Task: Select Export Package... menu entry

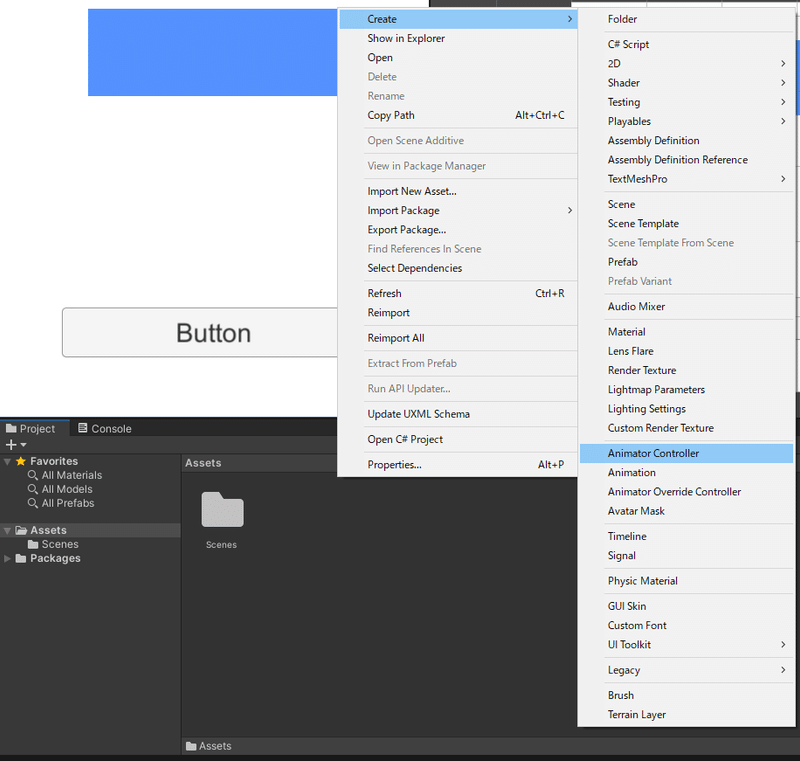Action: (458, 230)
